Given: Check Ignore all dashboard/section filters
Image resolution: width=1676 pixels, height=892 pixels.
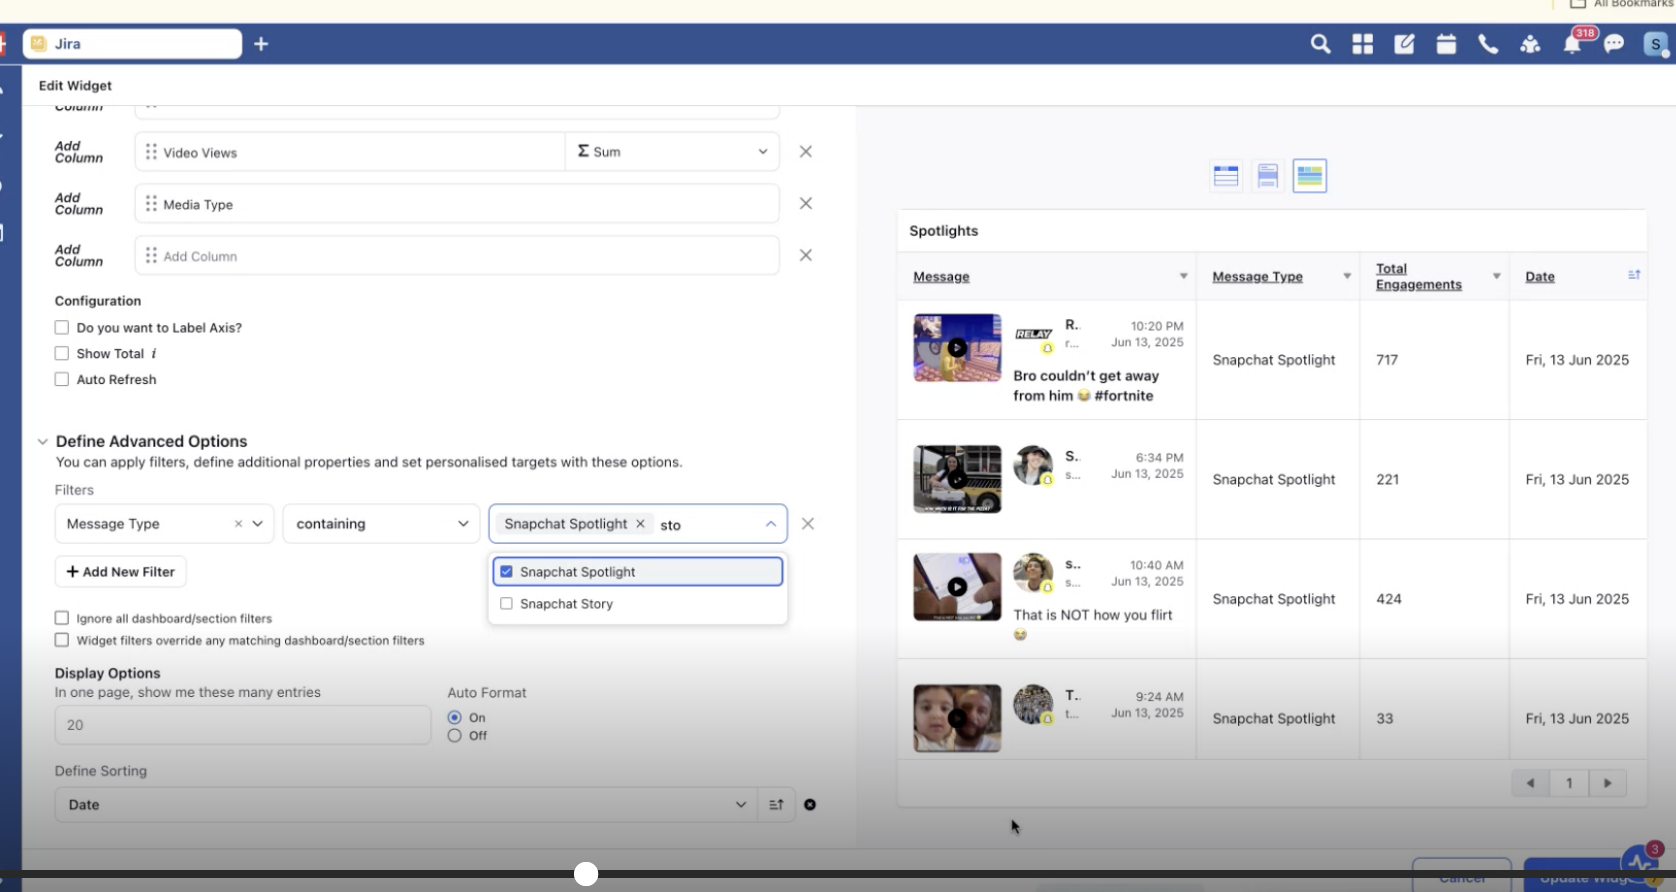Looking at the screenshot, I should coord(62,619).
